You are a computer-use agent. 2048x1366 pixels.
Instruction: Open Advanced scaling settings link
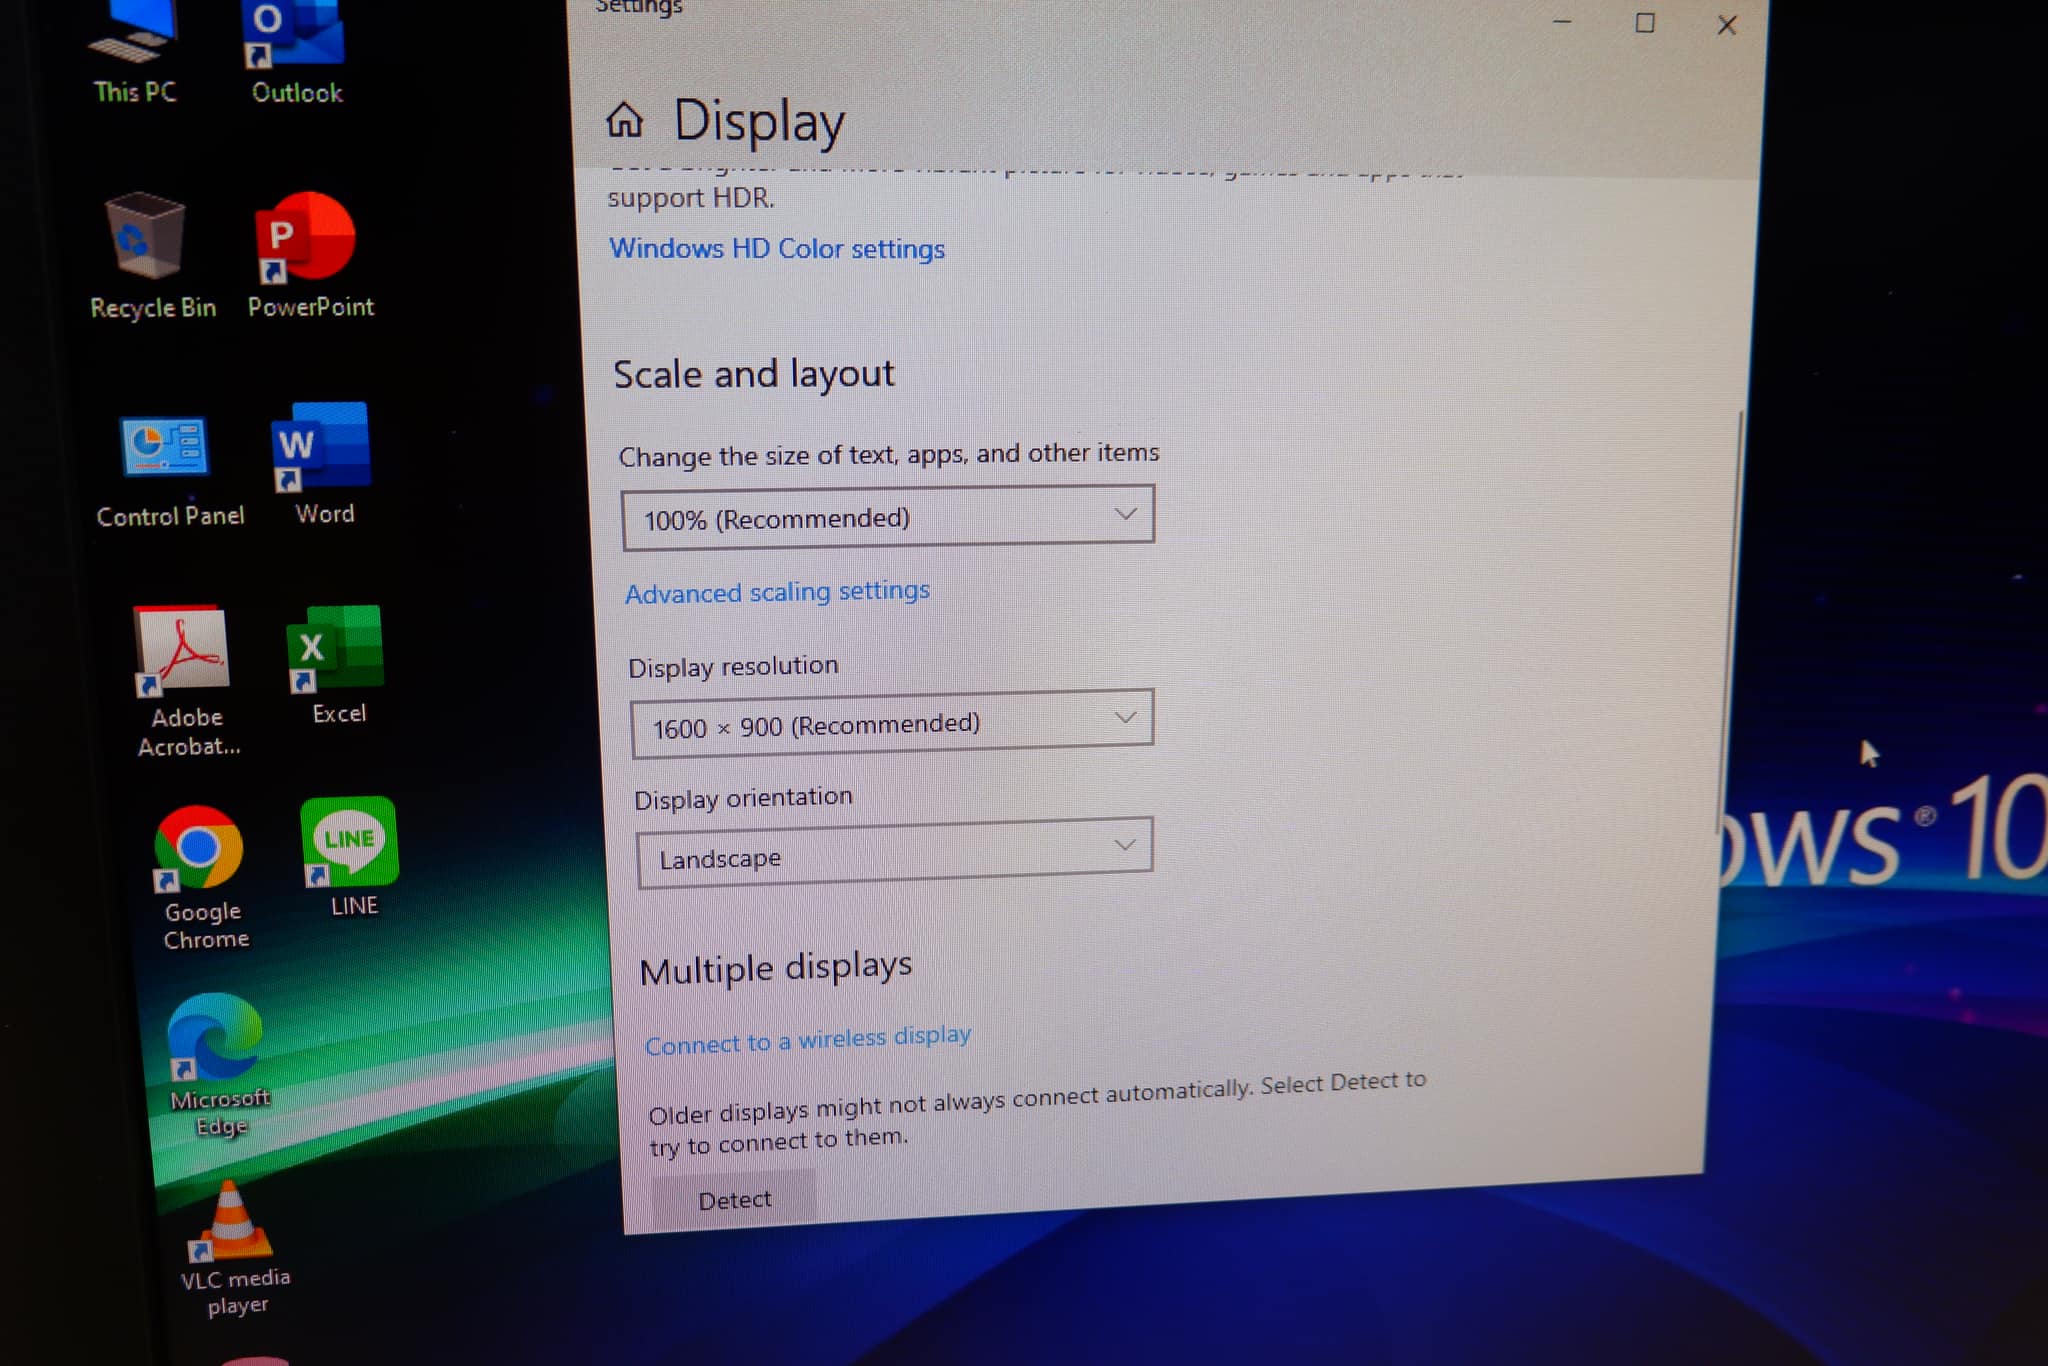777,592
